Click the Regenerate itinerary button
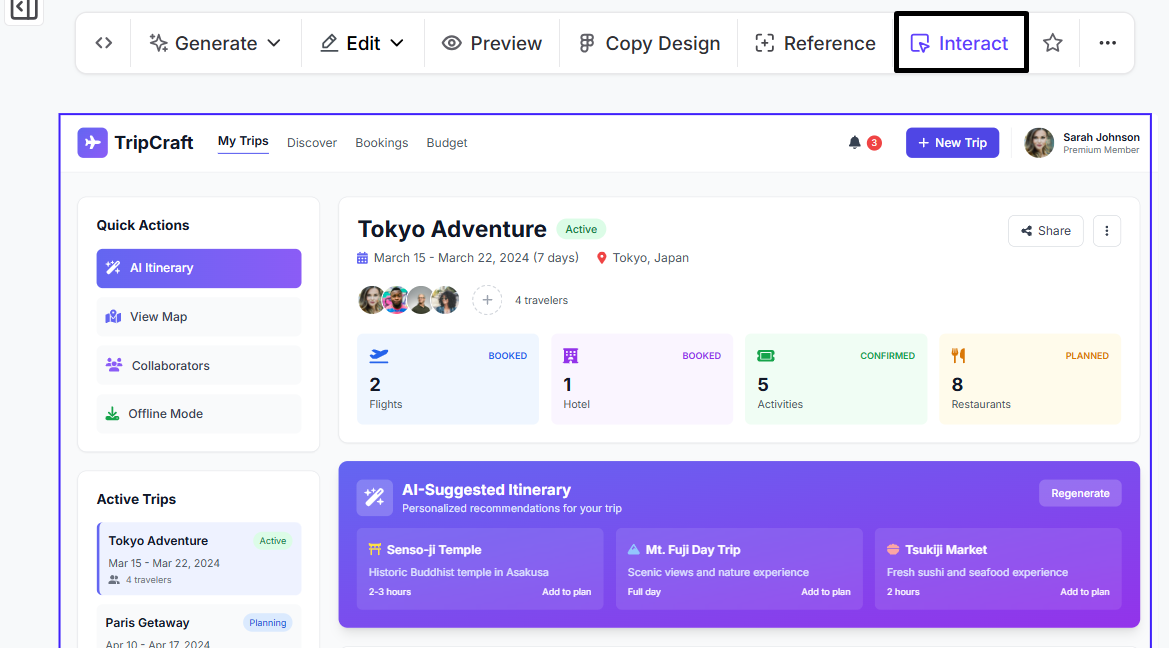1169x648 pixels. pos(1080,493)
